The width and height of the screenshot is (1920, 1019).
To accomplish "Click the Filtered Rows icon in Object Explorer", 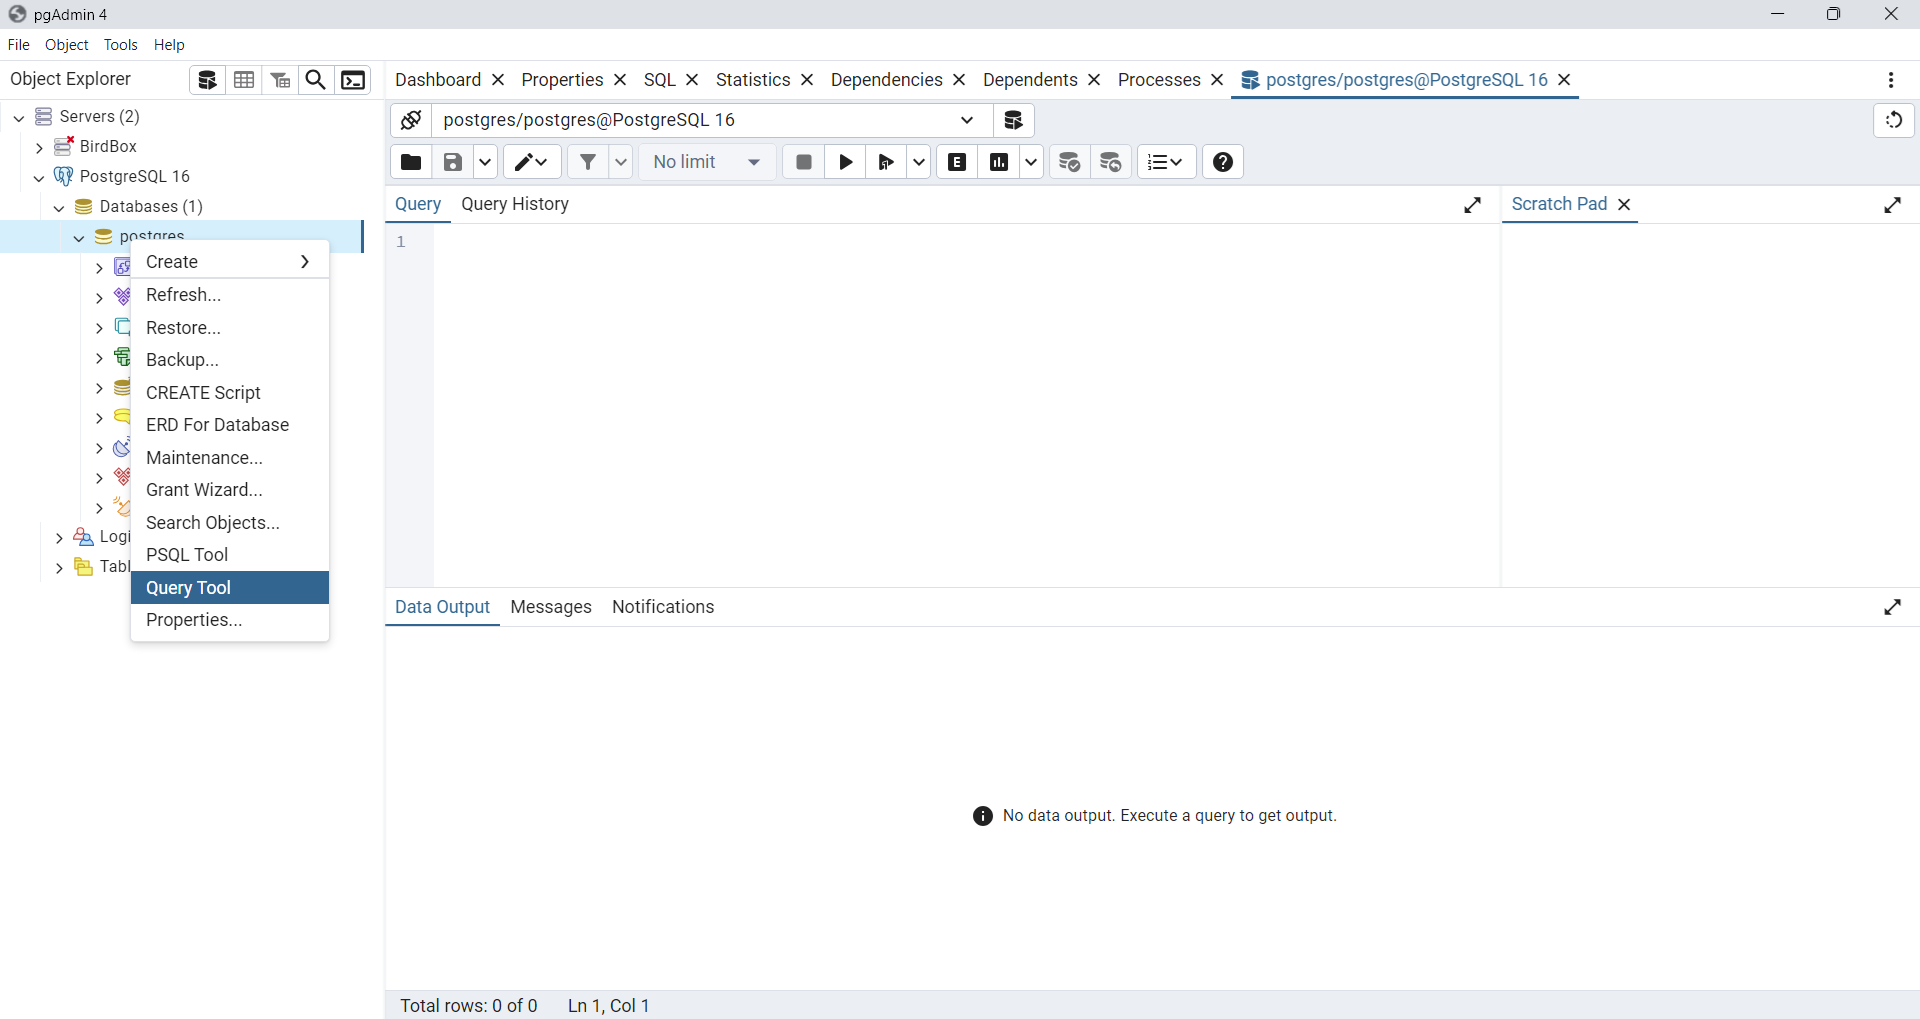I will (281, 80).
